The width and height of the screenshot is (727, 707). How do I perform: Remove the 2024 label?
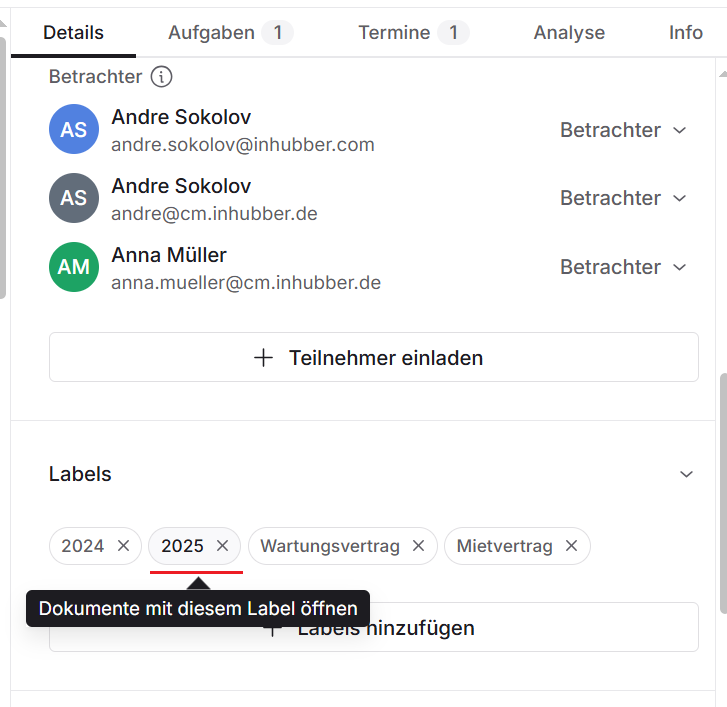click(x=124, y=546)
